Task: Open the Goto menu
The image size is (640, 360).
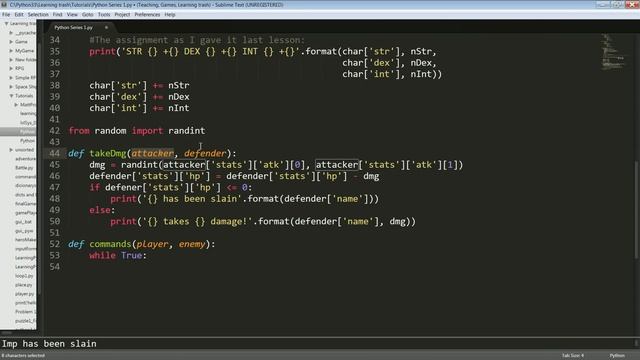Action: (x=87, y=14)
